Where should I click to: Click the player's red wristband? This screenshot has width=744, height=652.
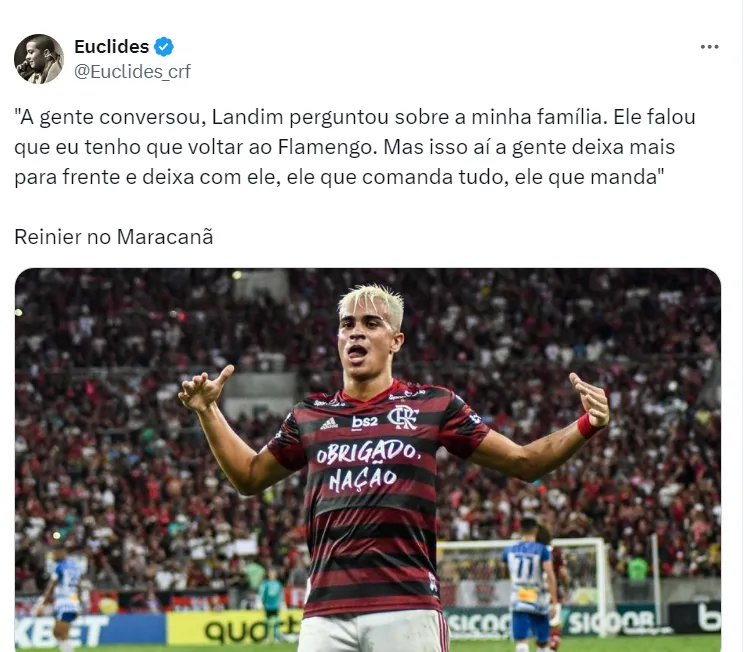click(x=588, y=426)
